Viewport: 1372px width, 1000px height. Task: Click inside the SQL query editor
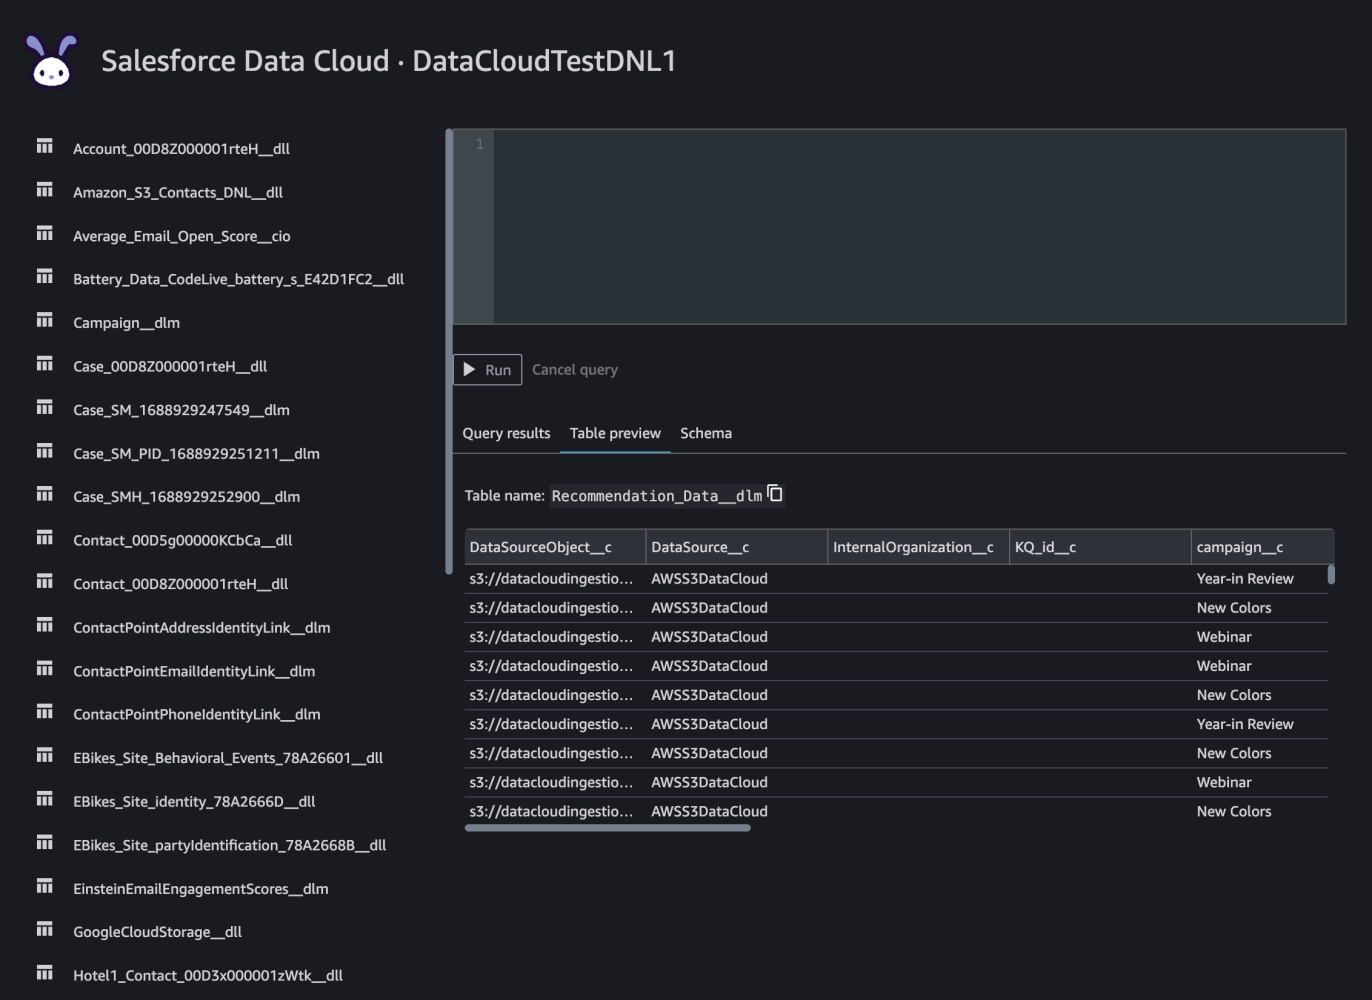click(919, 226)
